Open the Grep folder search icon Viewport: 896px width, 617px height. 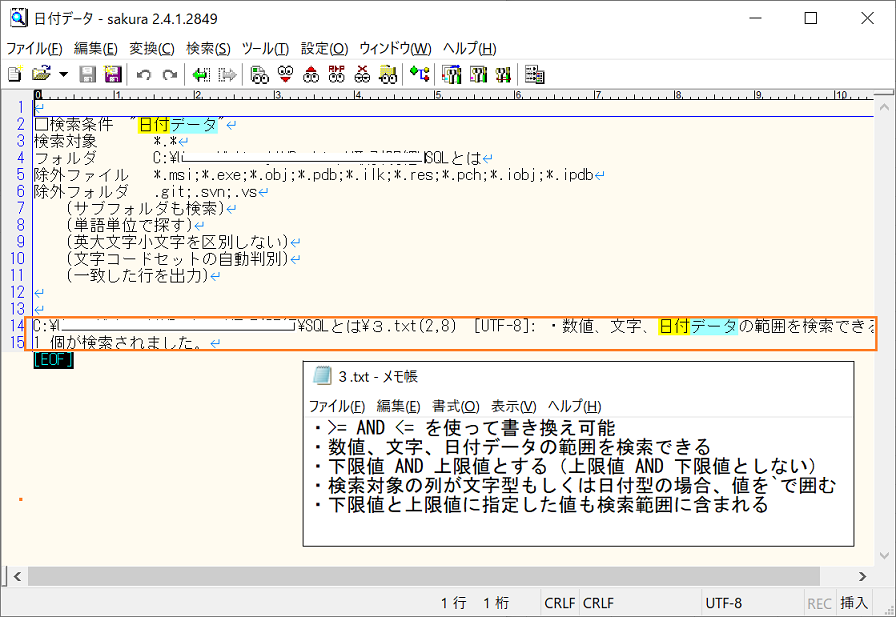click(x=388, y=74)
